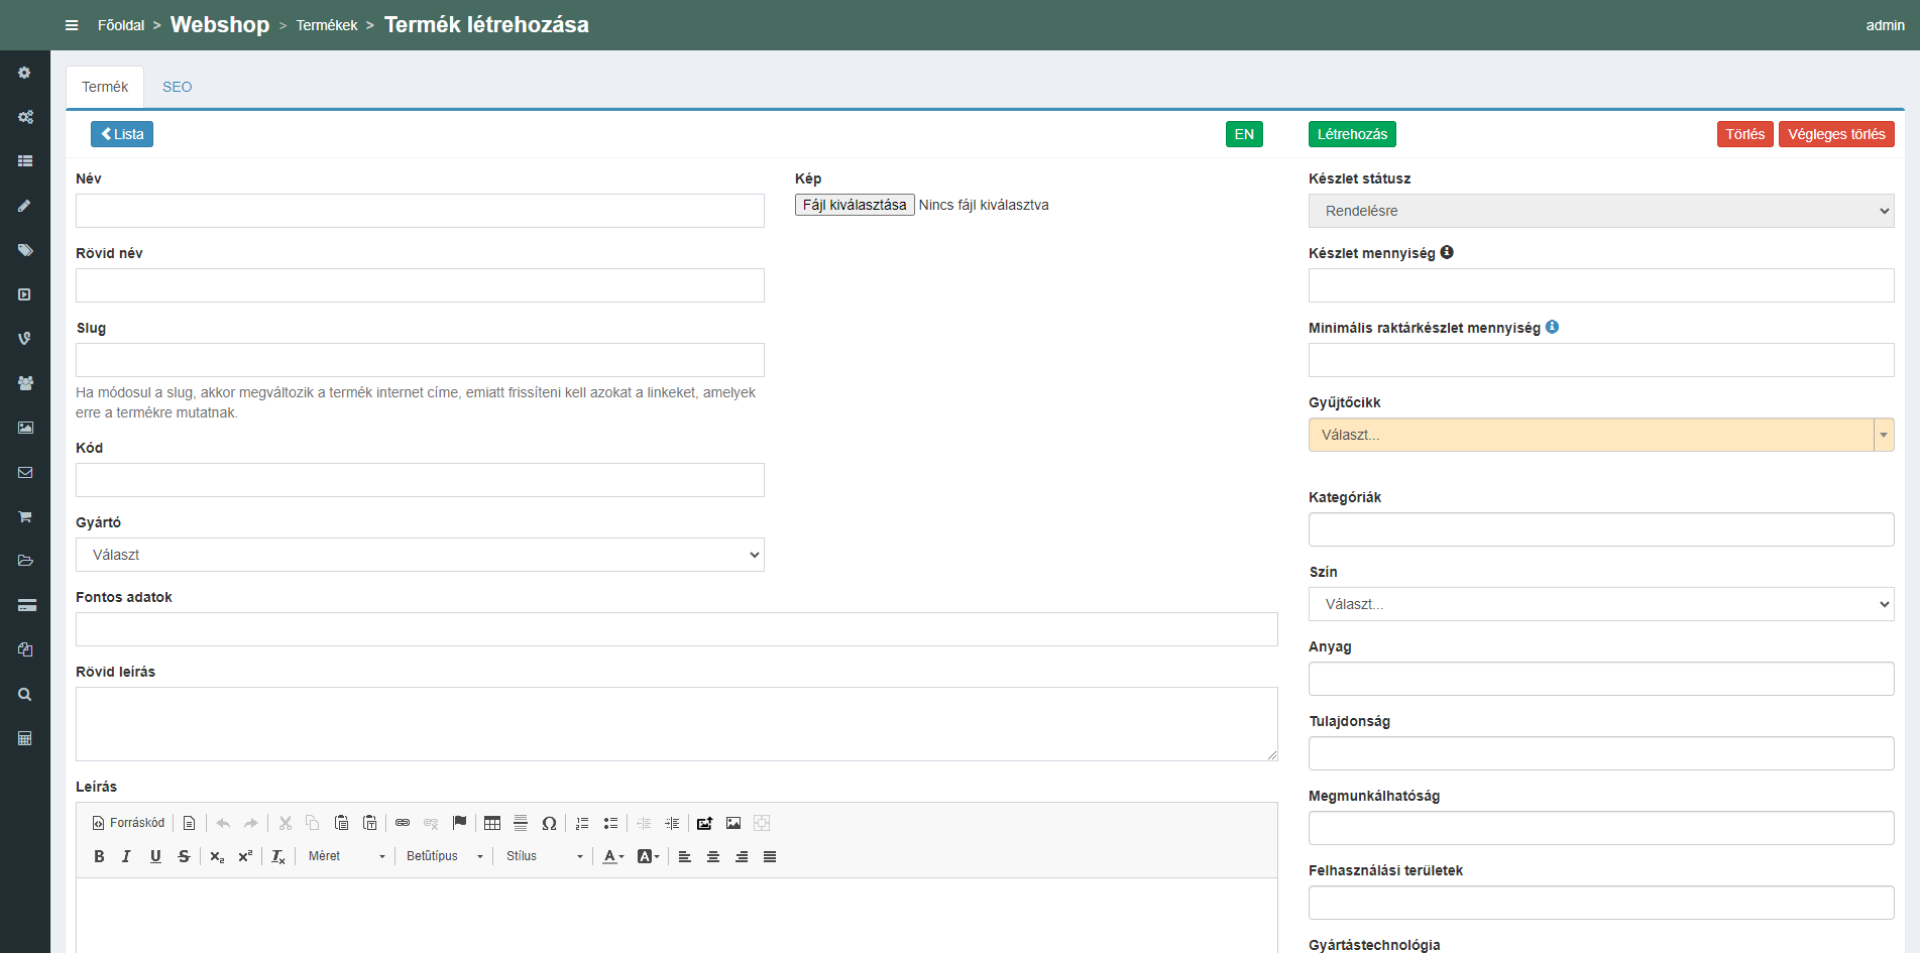
Task: Toggle underline formatting in editor
Action: (155, 856)
